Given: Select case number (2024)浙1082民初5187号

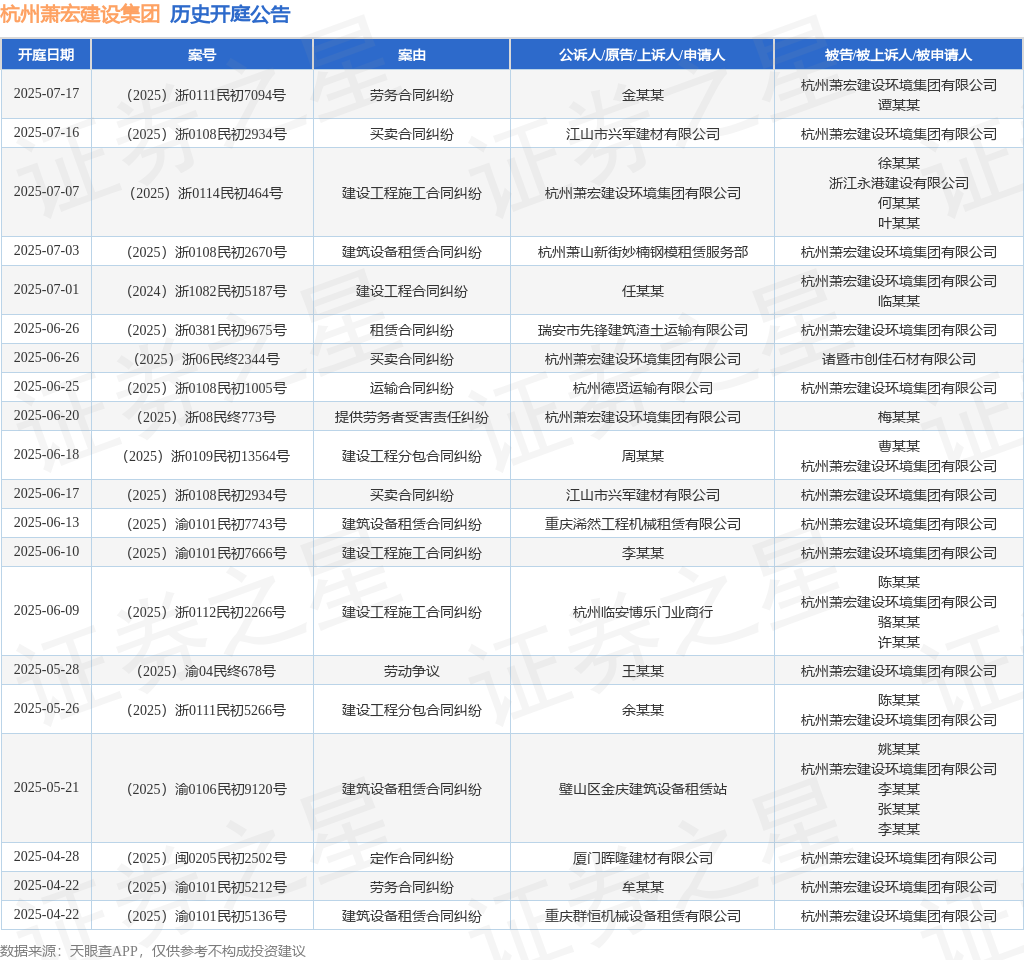Looking at the screenshot, I should 206,291.
